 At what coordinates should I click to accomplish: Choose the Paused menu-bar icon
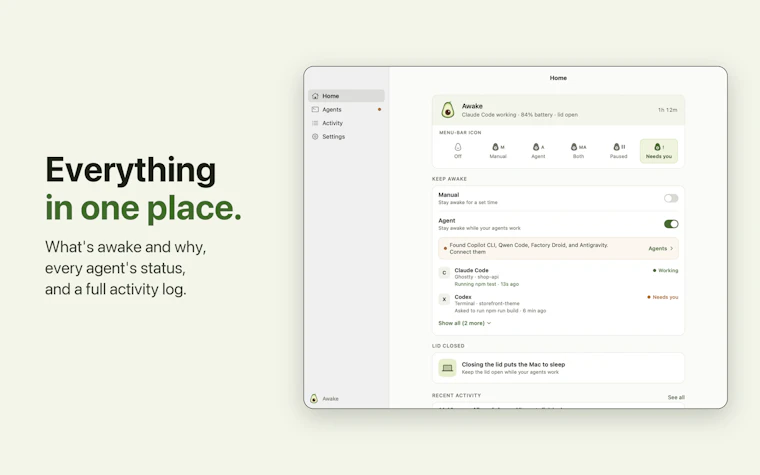[x=618, y=151]
